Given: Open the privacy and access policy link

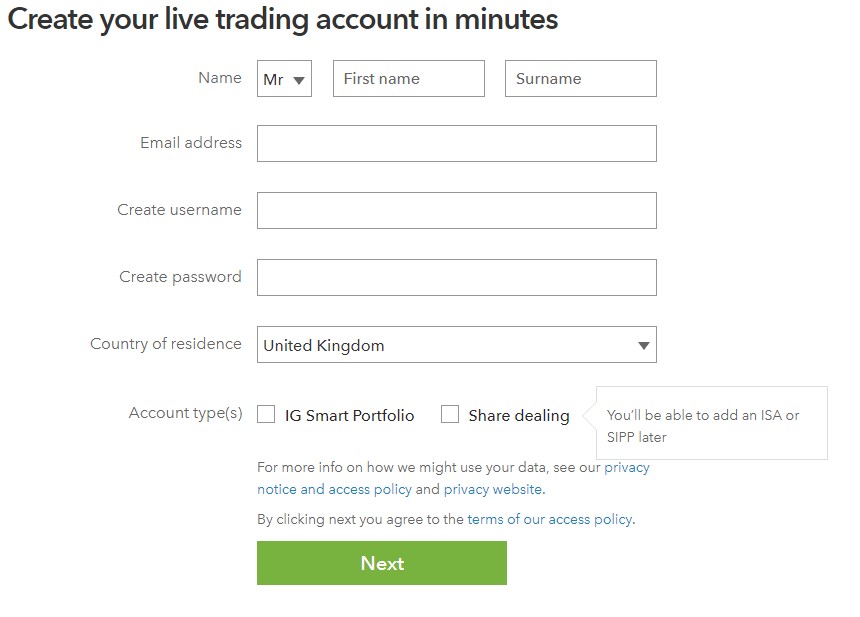Looking at the screenshot, I should (334, 489).
